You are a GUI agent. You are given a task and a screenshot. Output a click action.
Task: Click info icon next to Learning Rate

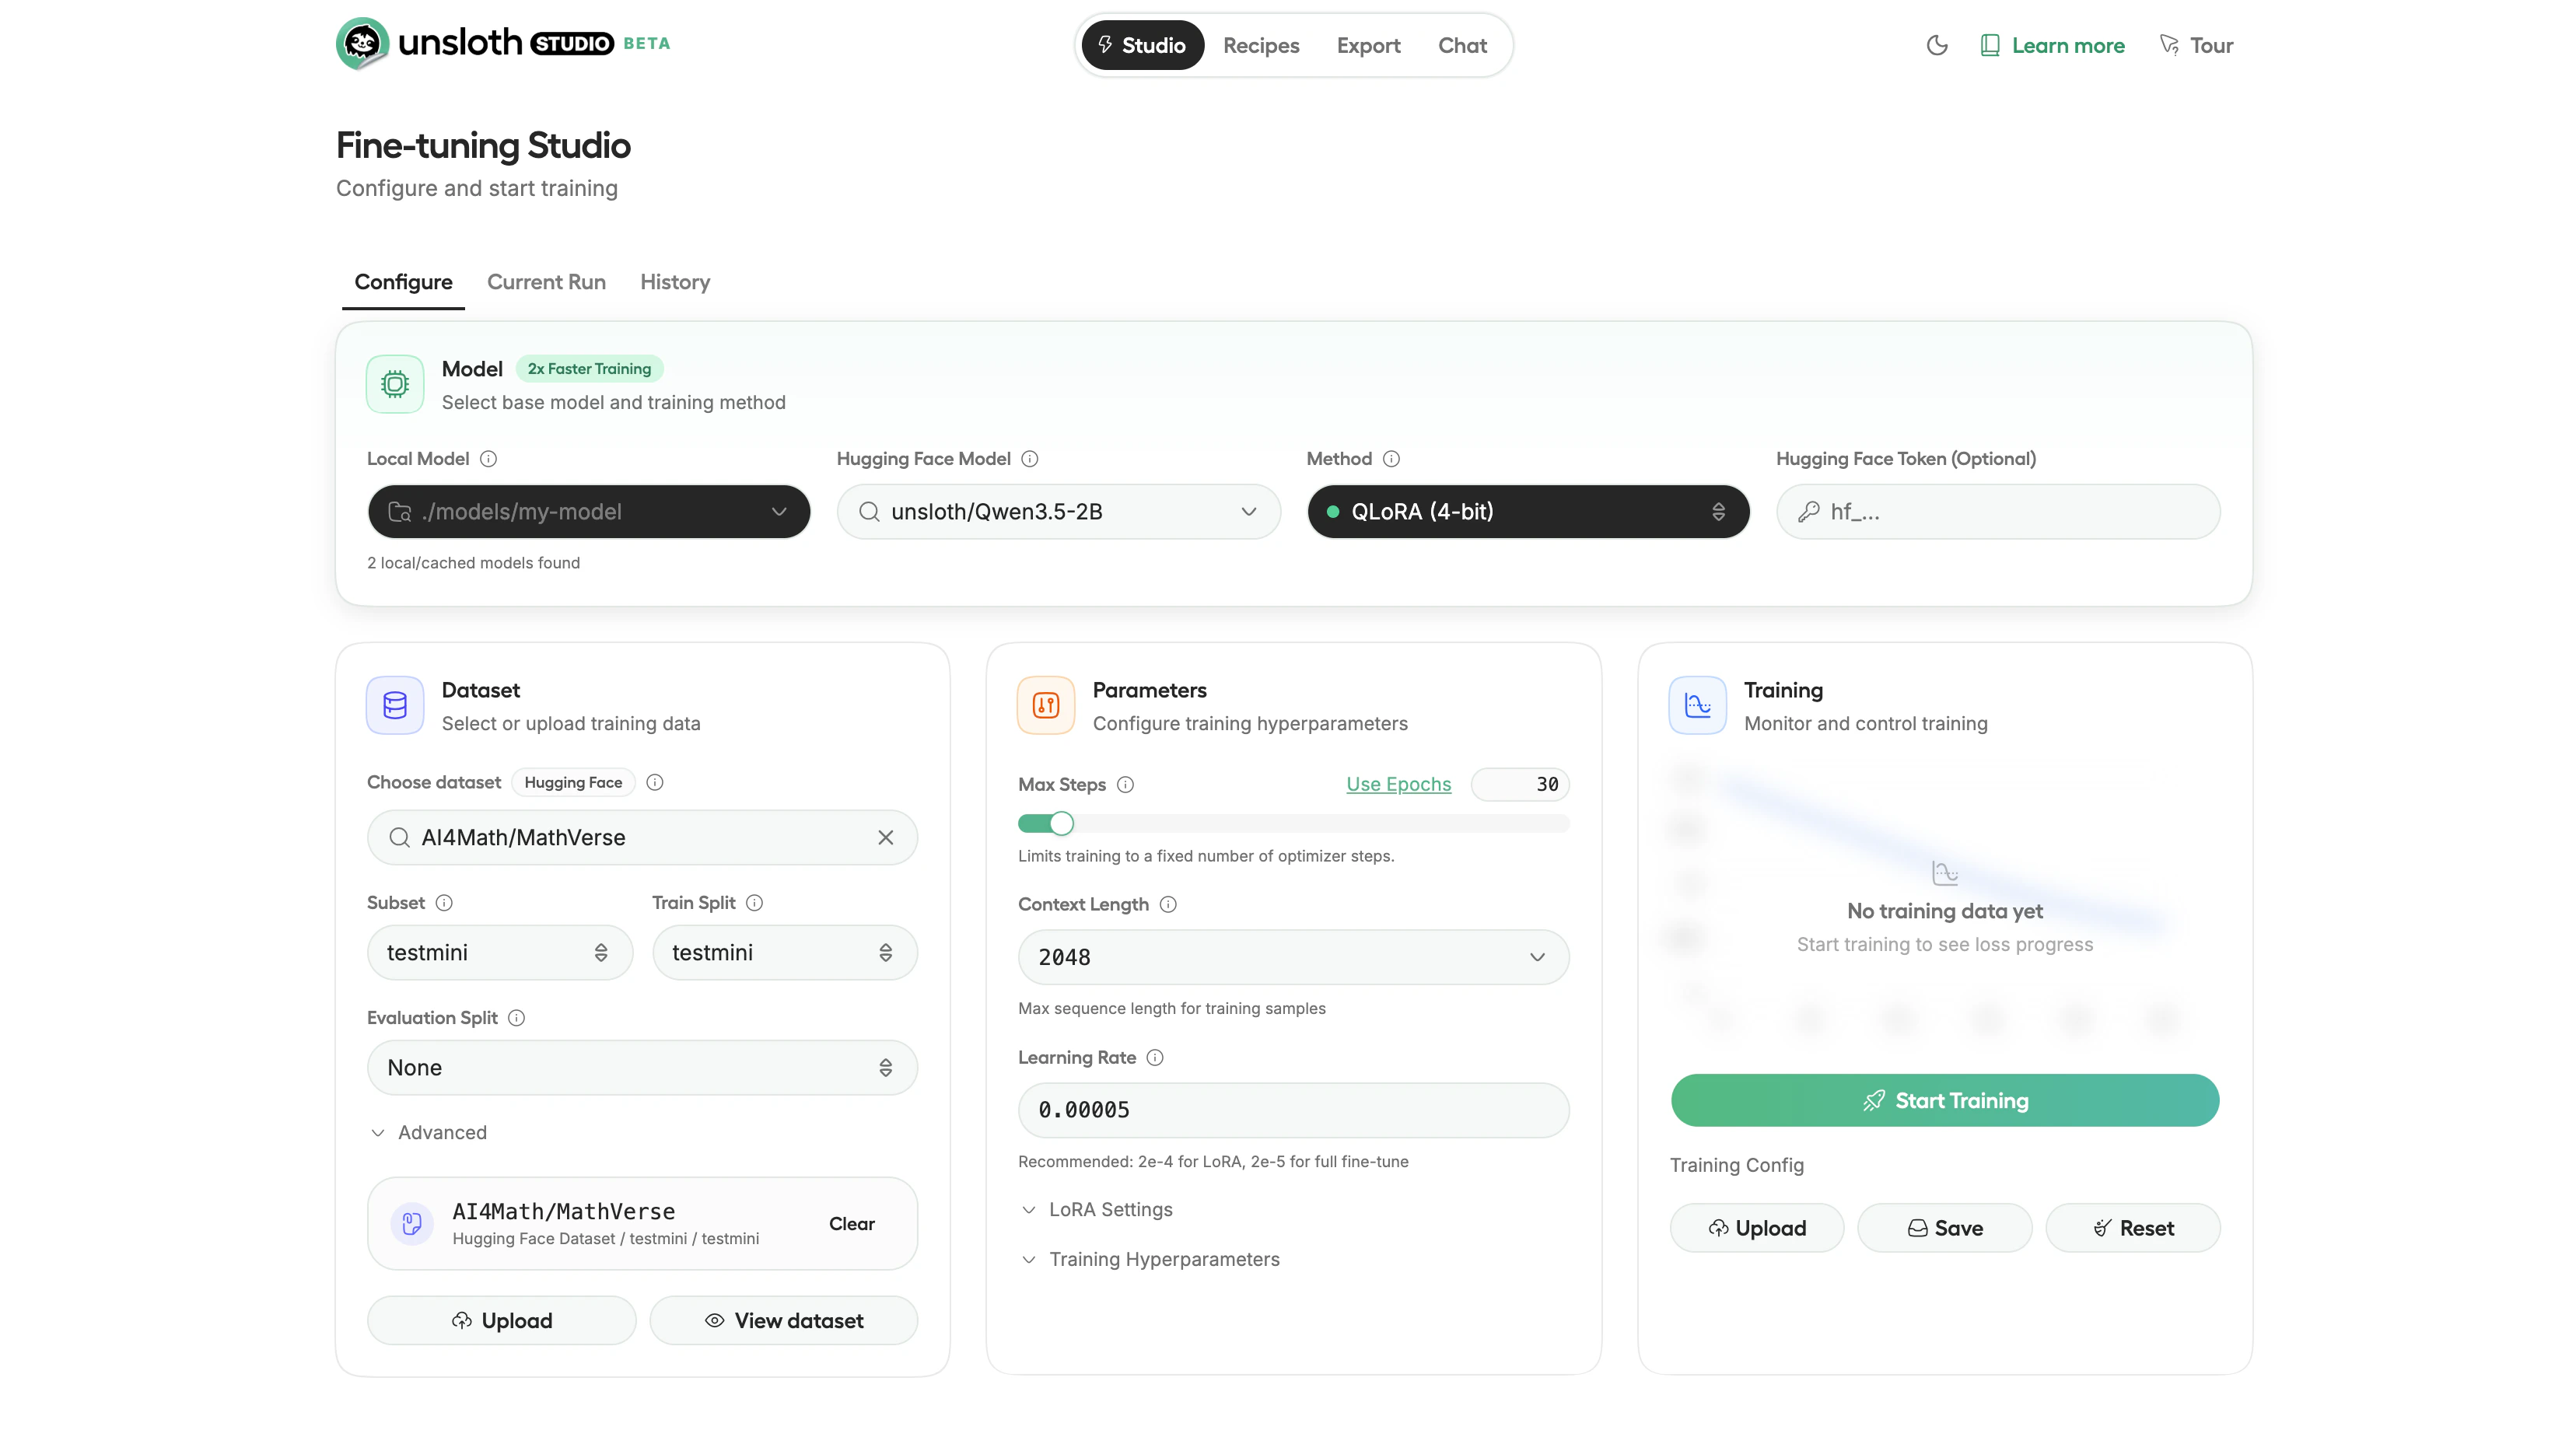pyautogui.click(x=1155, y=1058)
